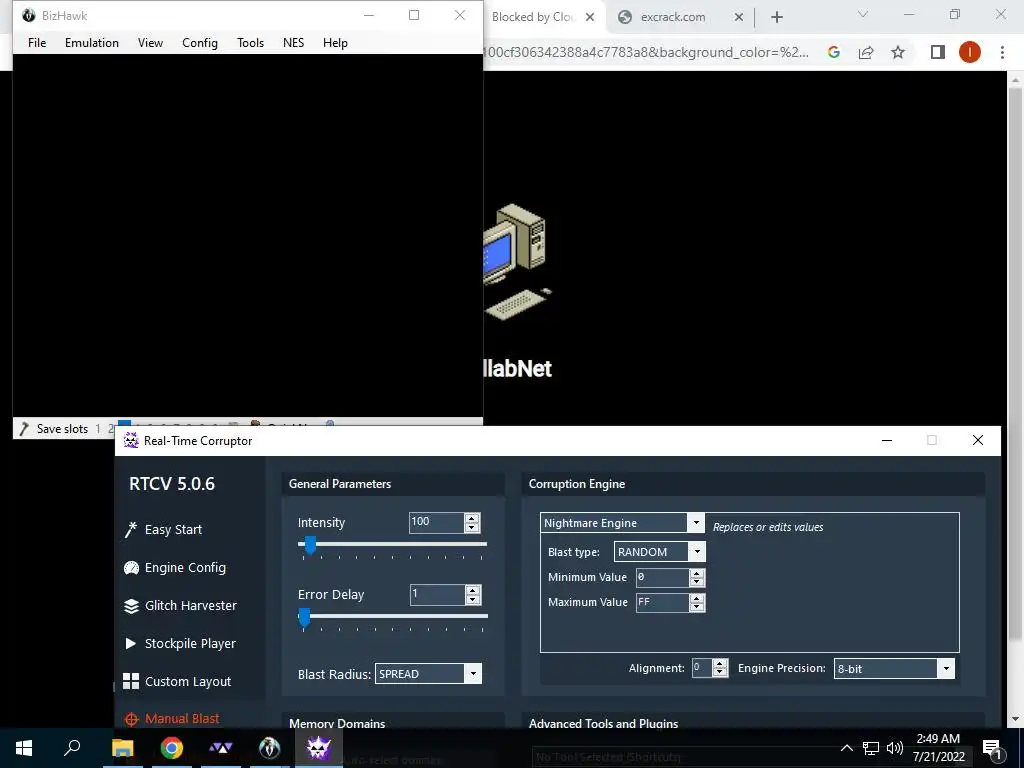The width and height of the screenshot is (1024, 768).
Task: Open the Chrome three-dot menu
Action: tap(1002, 52)
